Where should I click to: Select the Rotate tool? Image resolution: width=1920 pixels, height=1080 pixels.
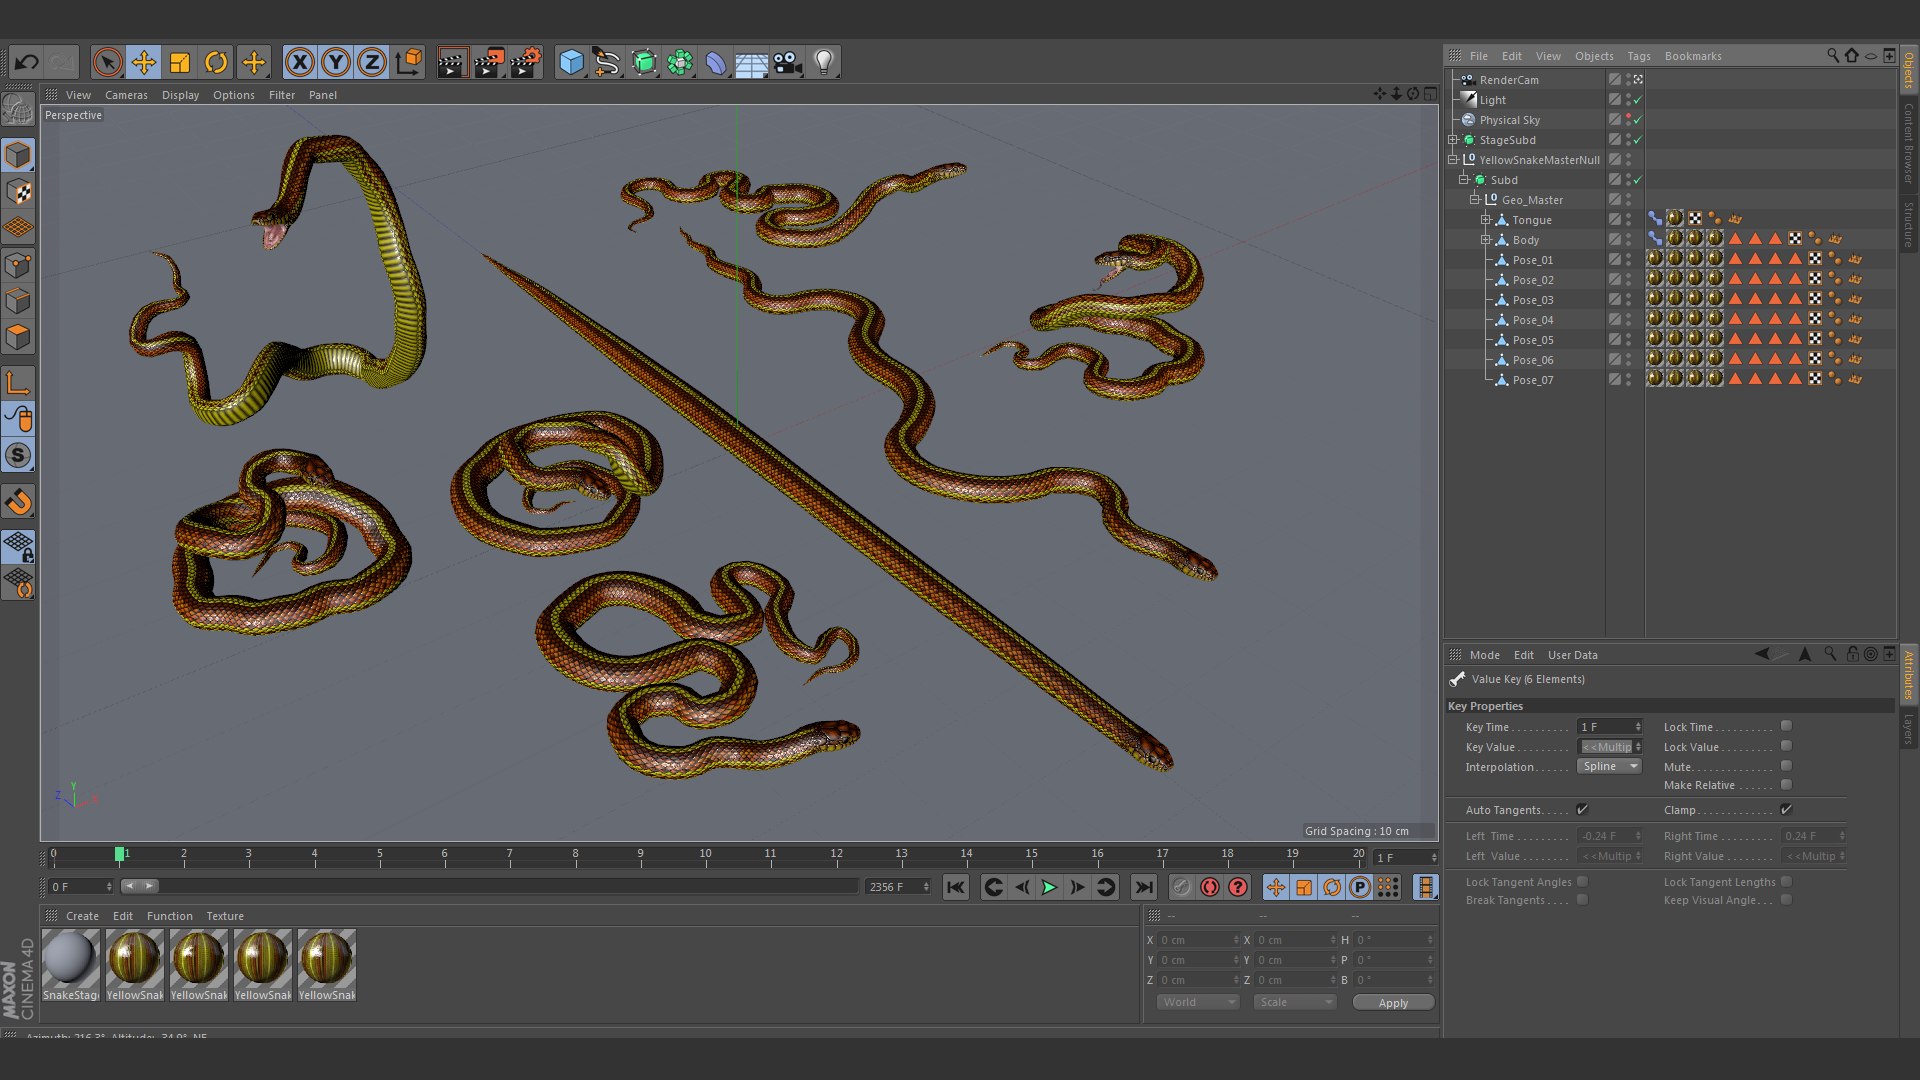[216, 62]
